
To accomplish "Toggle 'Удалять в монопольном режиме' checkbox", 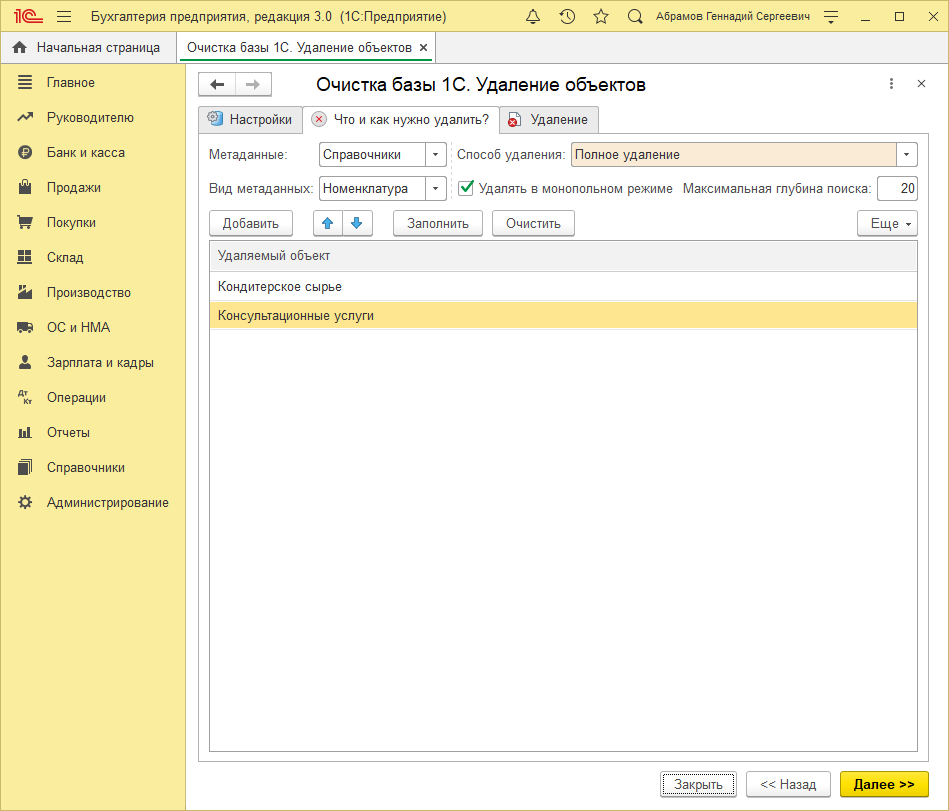I will click(466, 188).
